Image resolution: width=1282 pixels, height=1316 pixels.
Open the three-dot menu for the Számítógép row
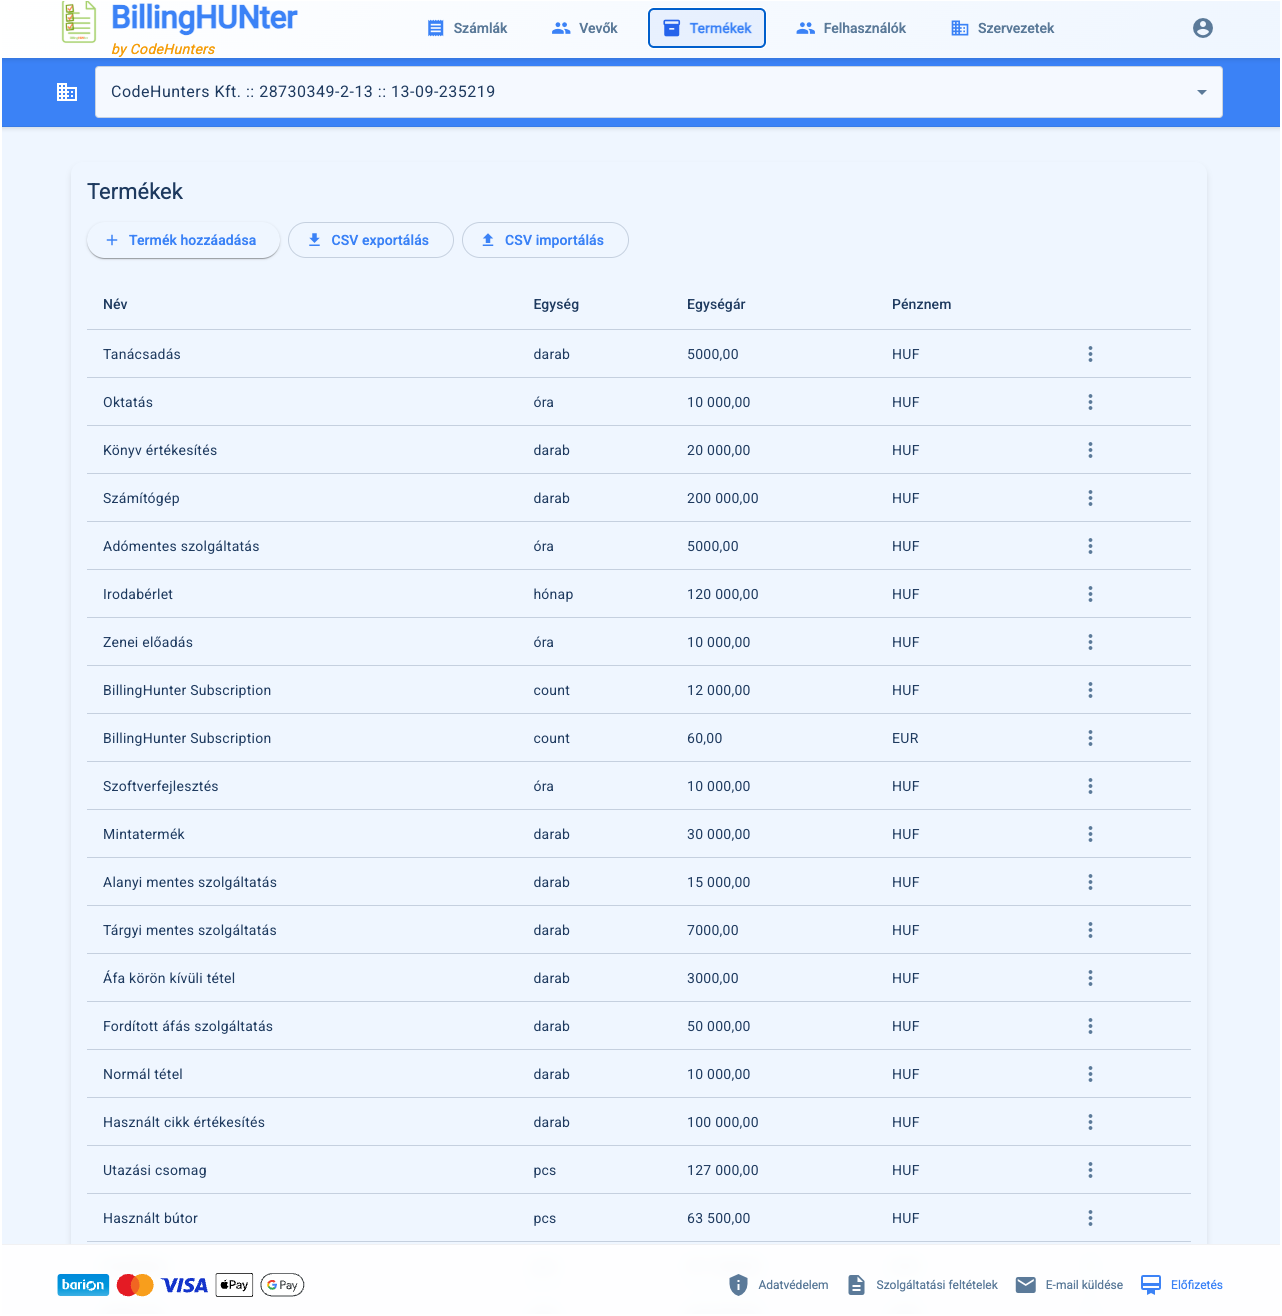(1090, 498)
